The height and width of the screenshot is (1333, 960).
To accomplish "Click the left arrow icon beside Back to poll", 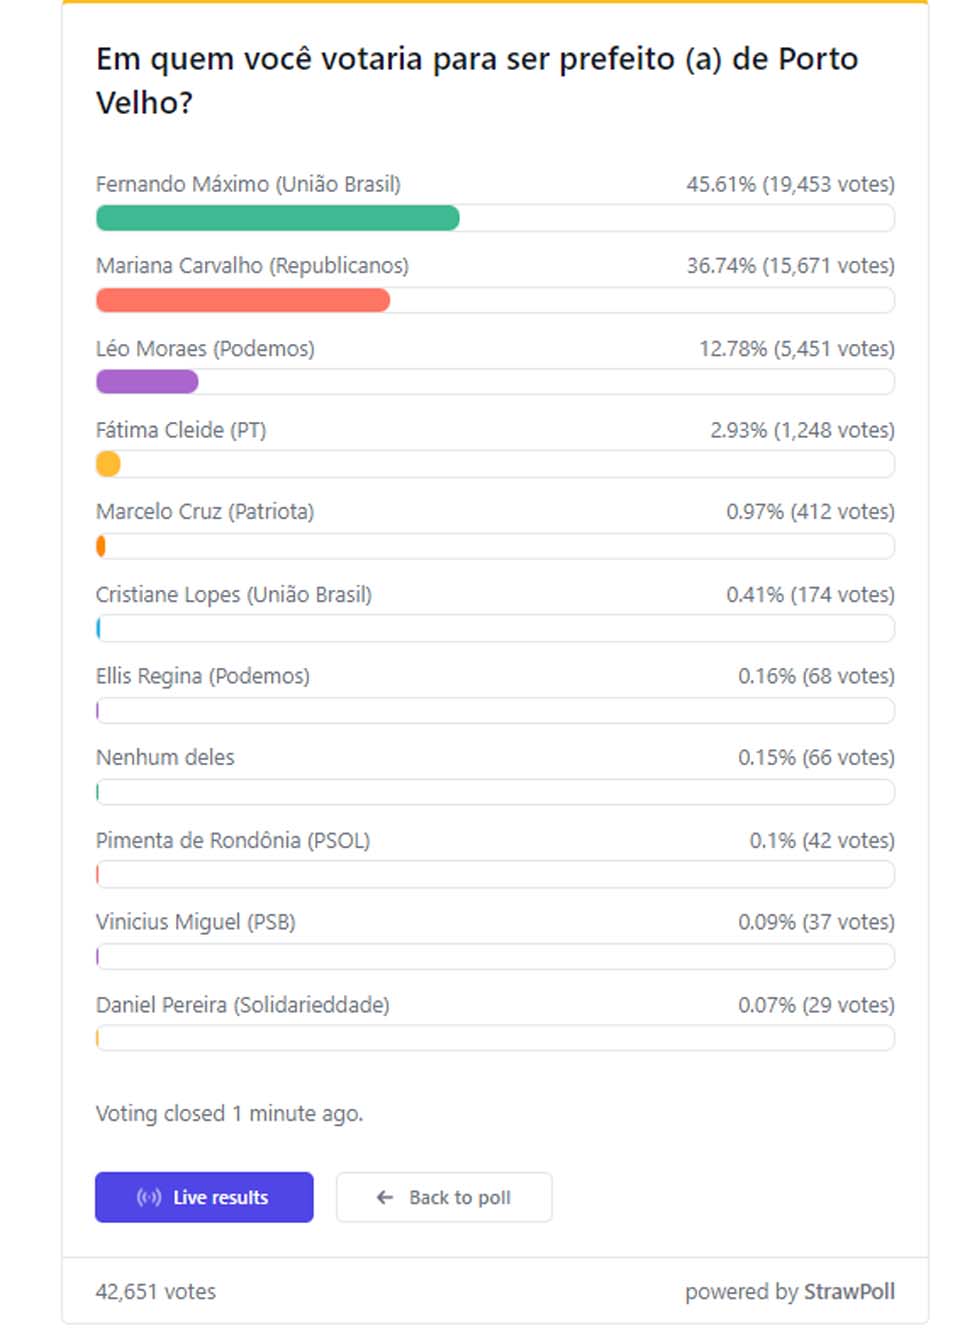I will coord(385,1197).
